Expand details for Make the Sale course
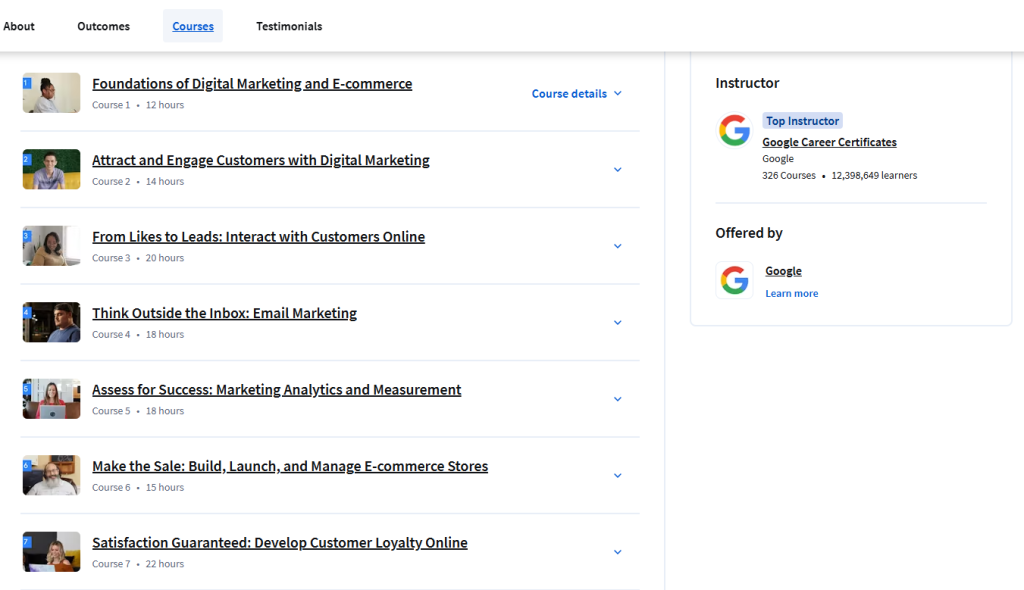This screenshot has width=1024, height=590. (618, 475)
